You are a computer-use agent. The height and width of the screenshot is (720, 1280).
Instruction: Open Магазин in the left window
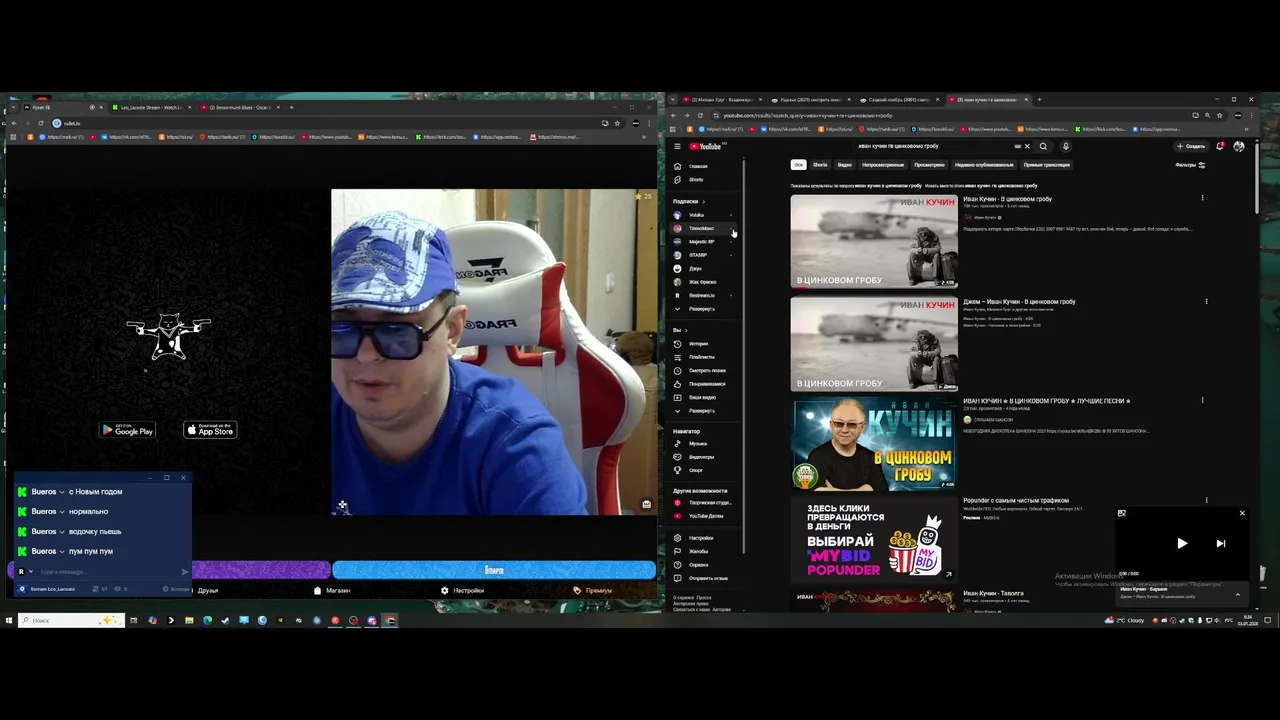click(332, 590)
